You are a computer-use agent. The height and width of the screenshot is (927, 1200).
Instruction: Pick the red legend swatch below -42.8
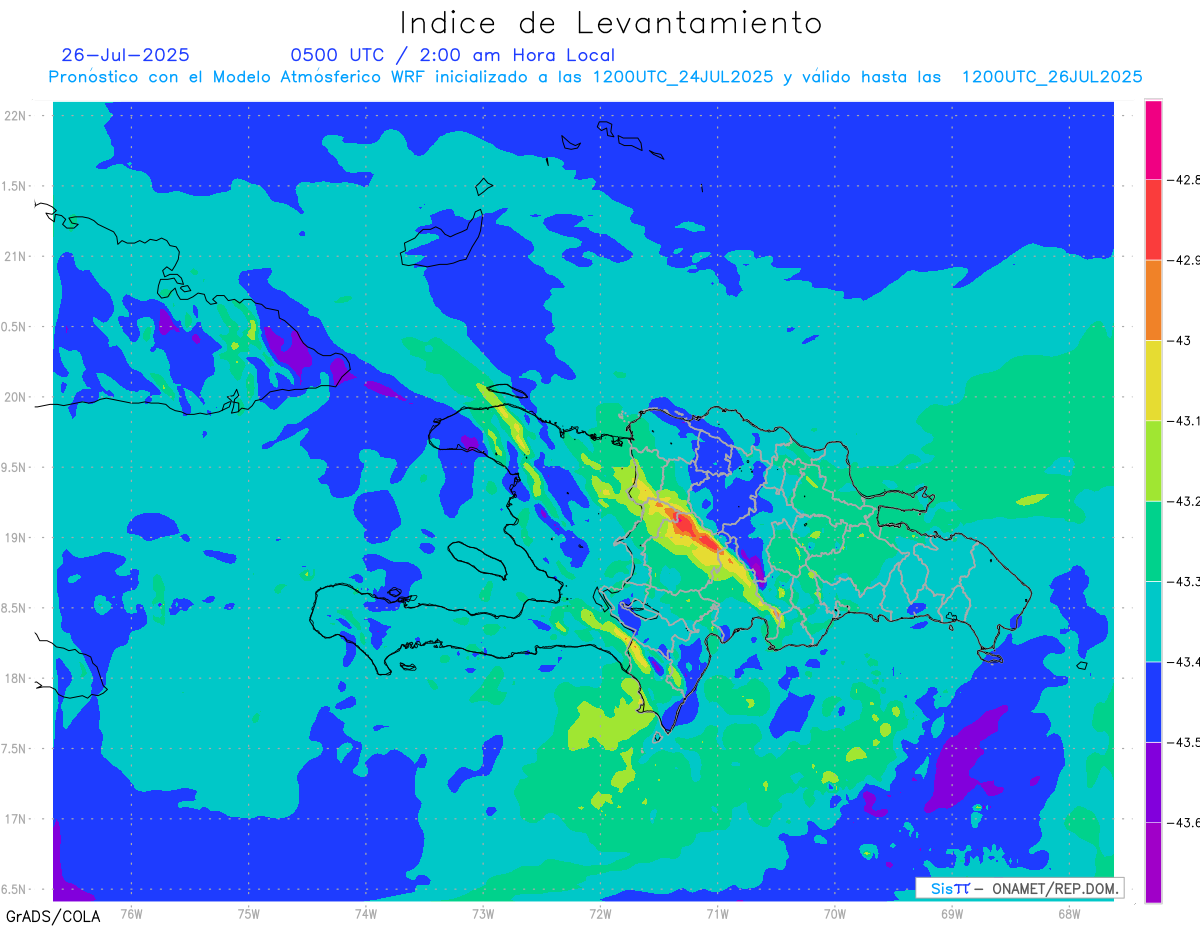1153,220
